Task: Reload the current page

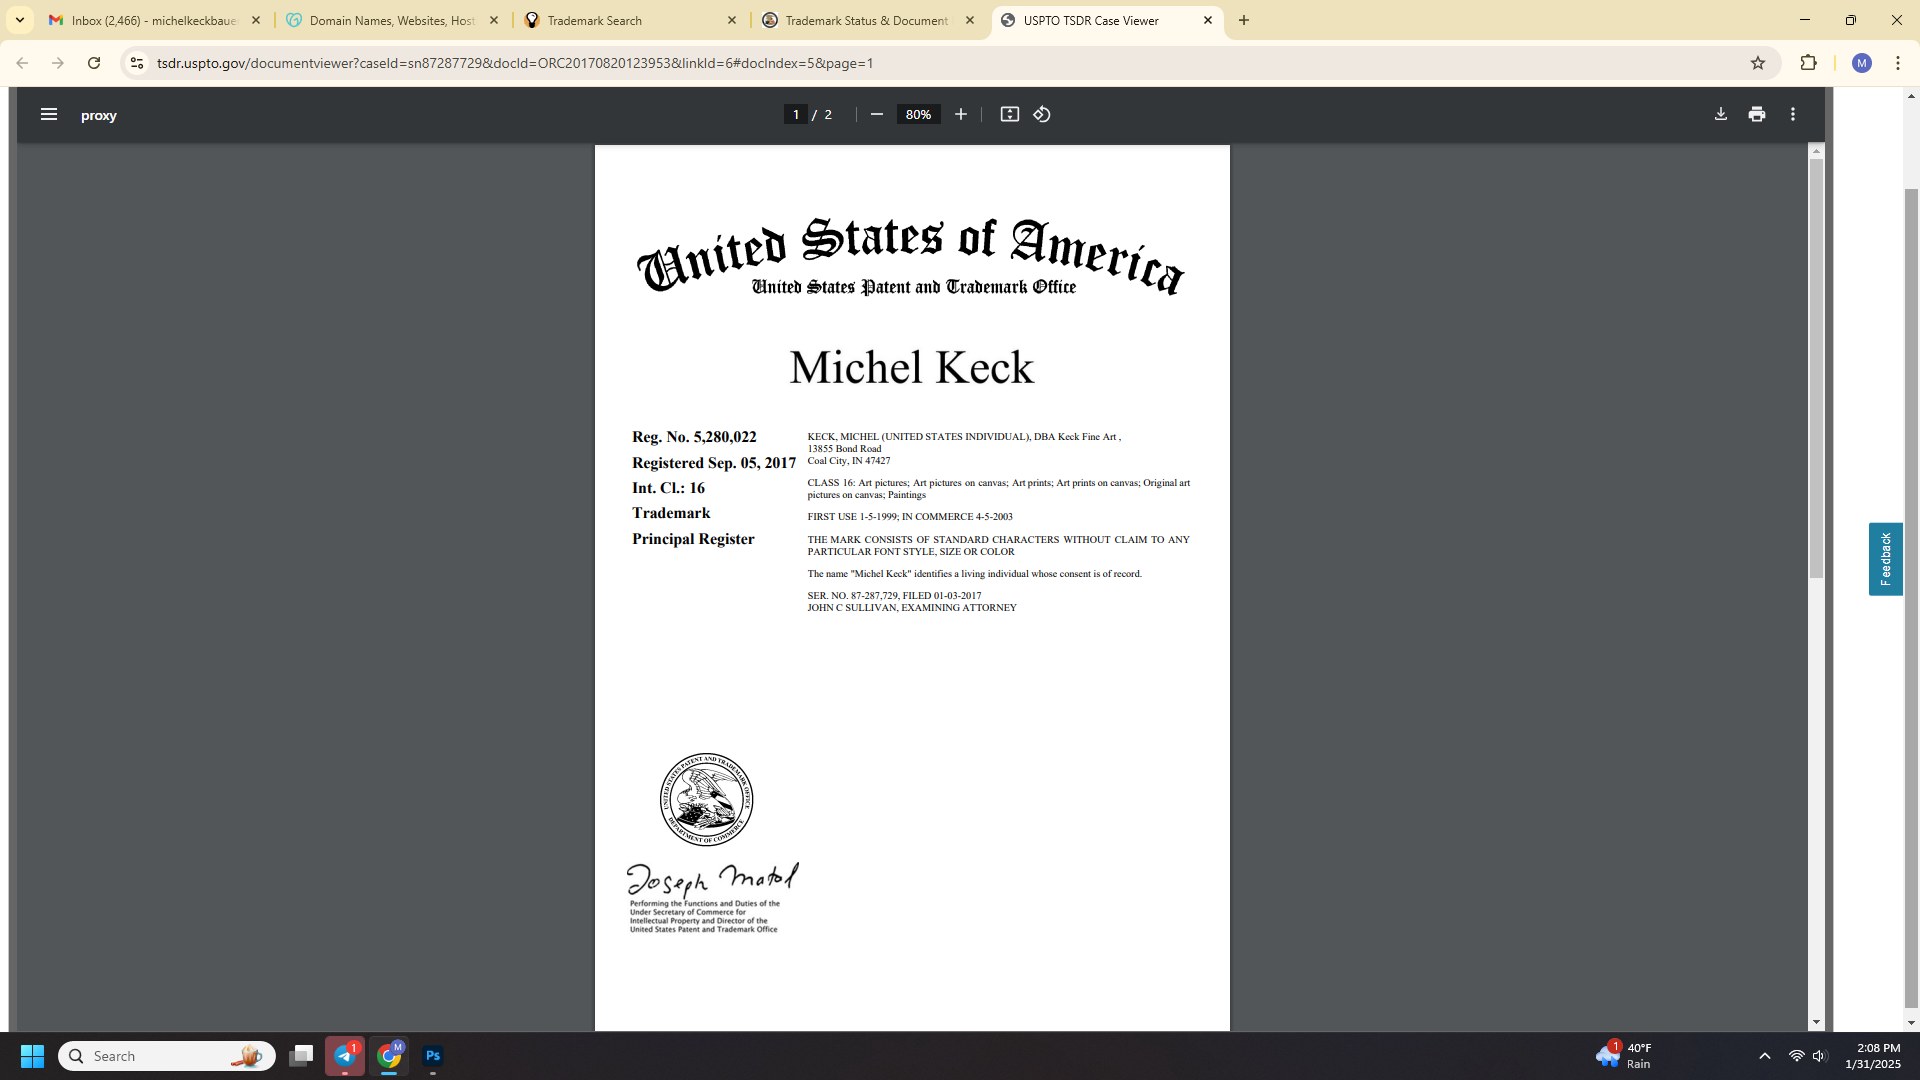Action: pos(94,63)
